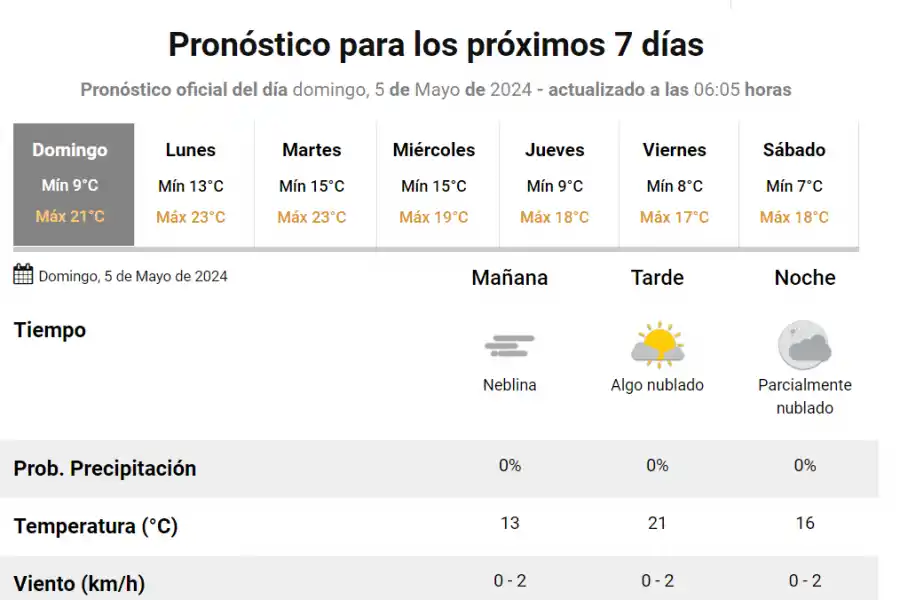The width and height of the screenshot is (900, 600).
Task: Select the Jueves day card
Action: [x=555, y=182]
